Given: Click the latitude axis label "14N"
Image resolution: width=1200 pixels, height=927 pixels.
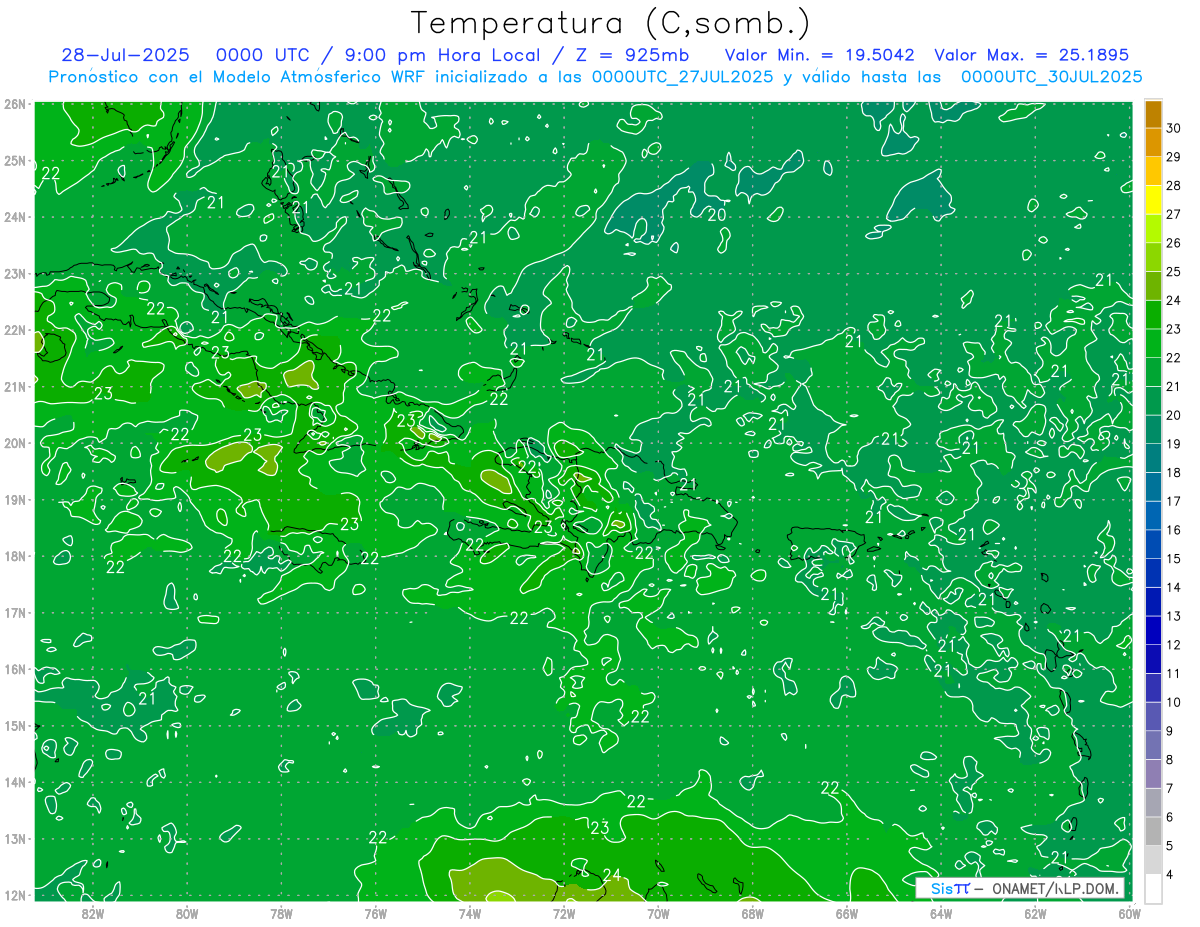Looking at the screenshot, I should [x=15, y=782].
